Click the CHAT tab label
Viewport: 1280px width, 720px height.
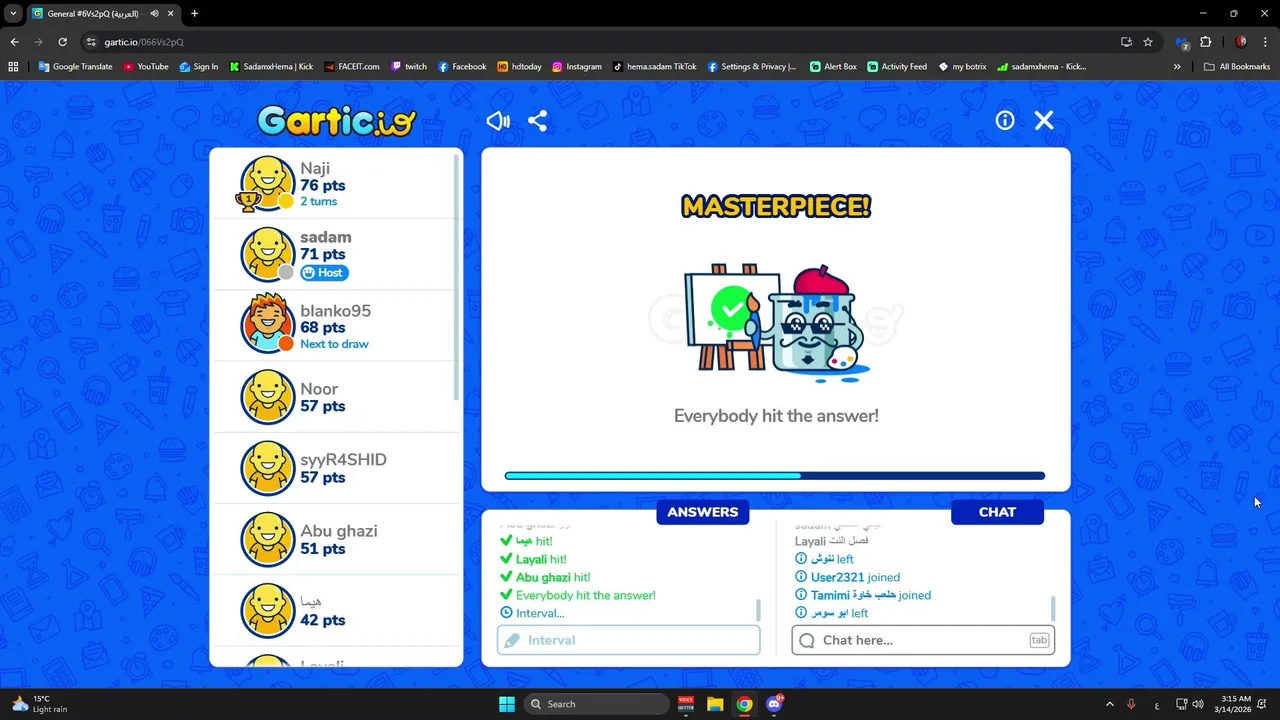997,512
